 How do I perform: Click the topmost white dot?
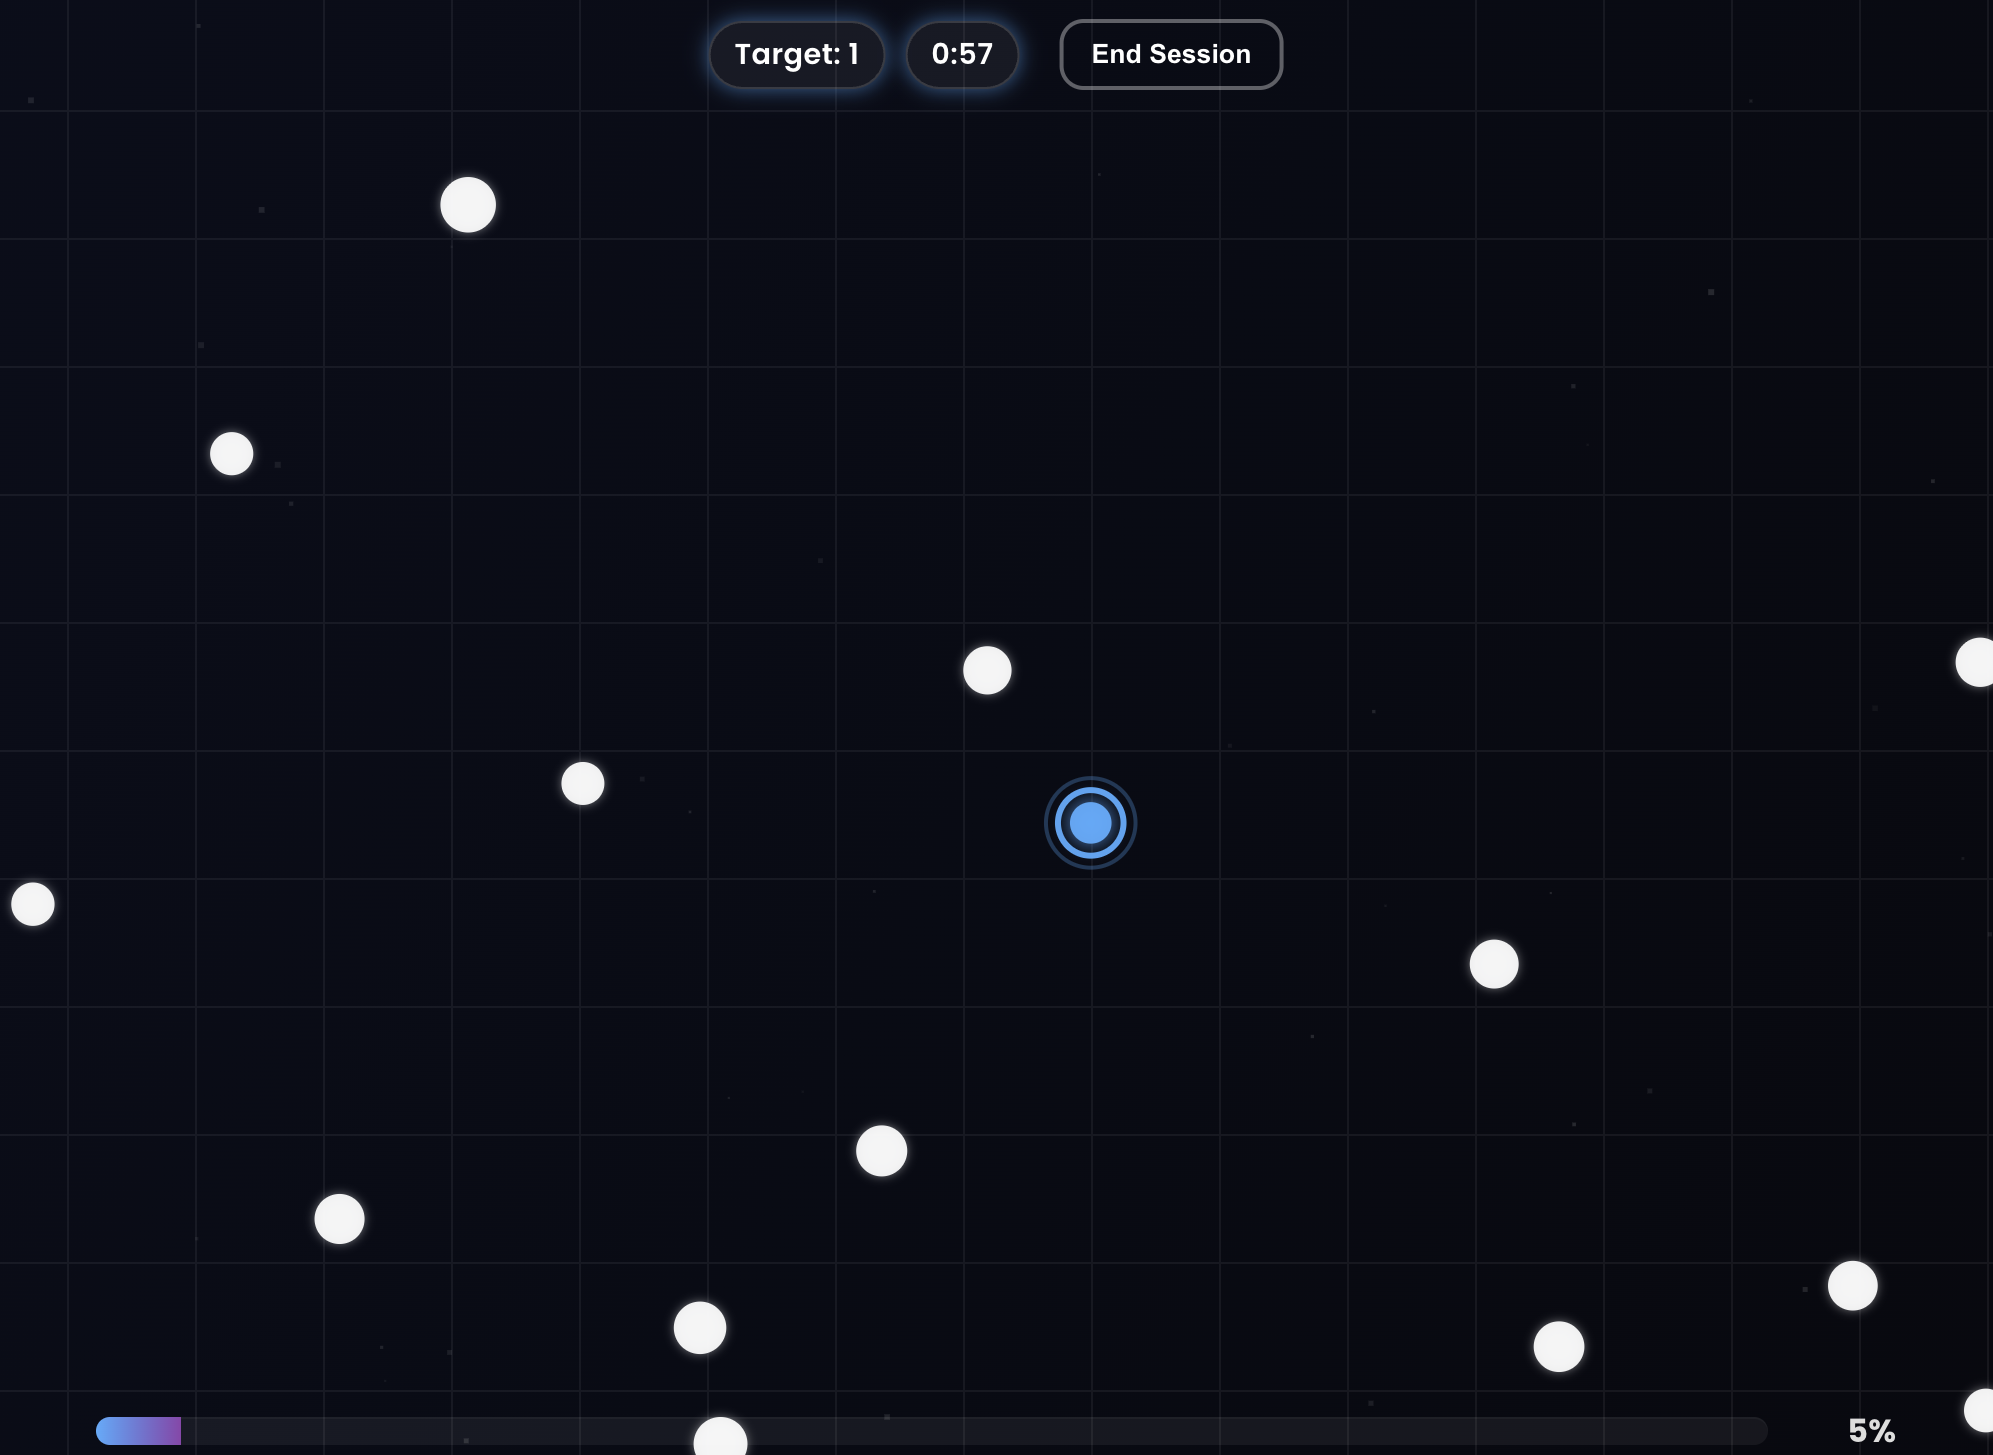[468, 205]
